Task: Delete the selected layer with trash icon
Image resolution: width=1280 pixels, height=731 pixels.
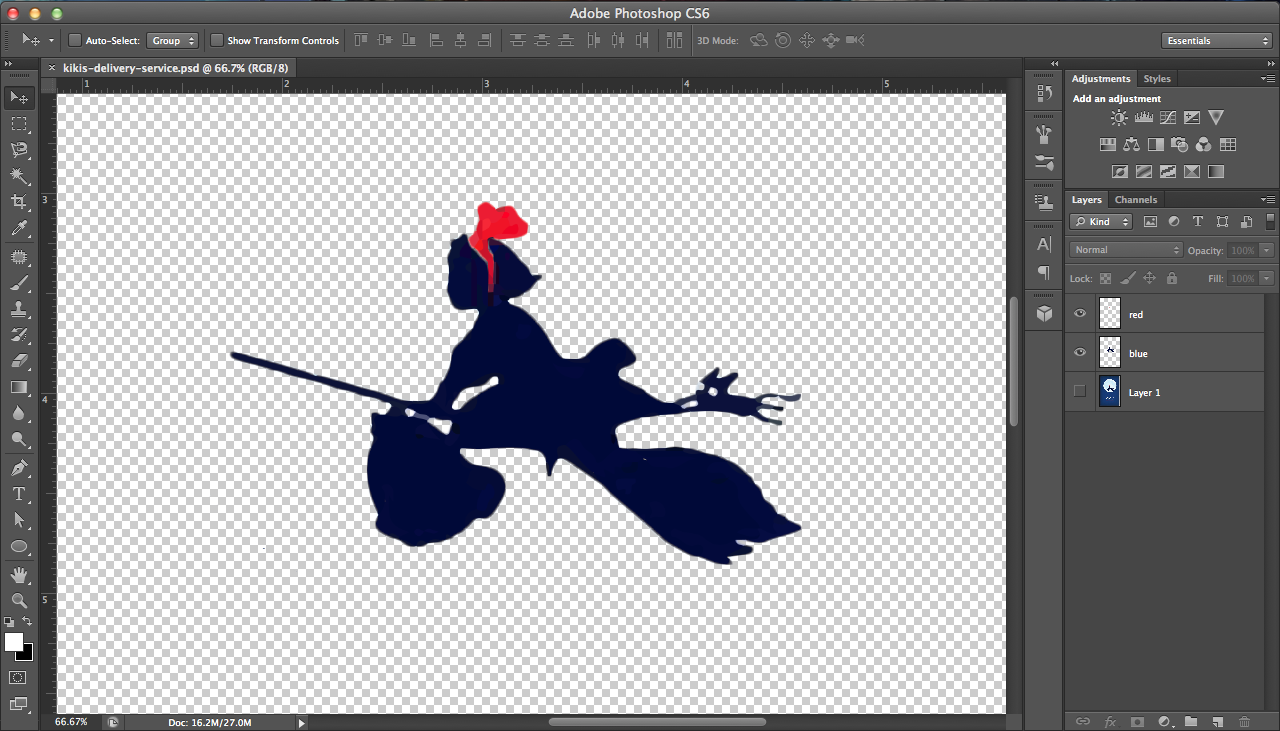Action: (1245, 721)
